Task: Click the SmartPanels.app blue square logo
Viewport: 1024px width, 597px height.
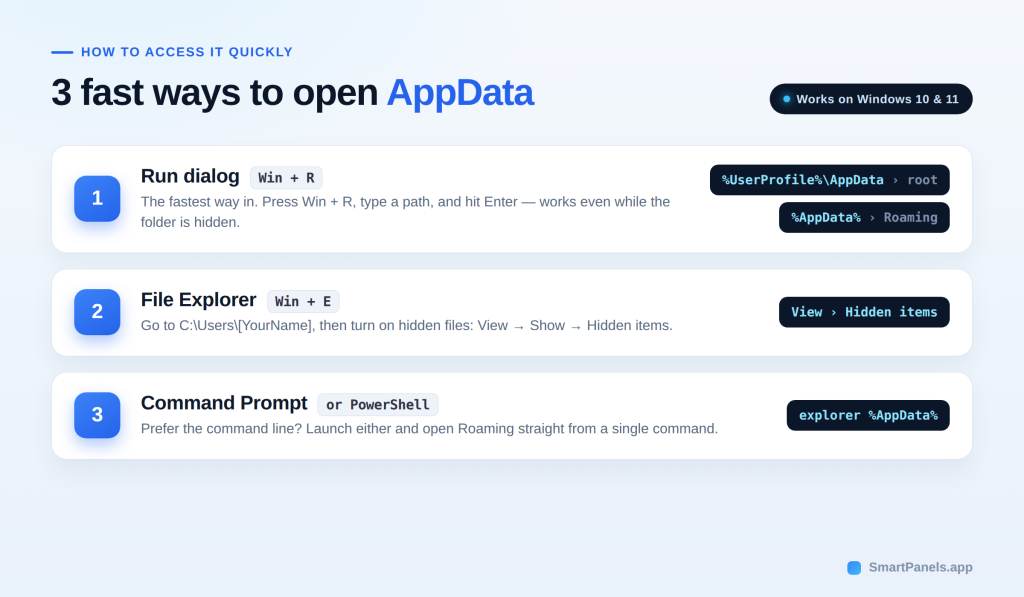Action: pos(854,568)
